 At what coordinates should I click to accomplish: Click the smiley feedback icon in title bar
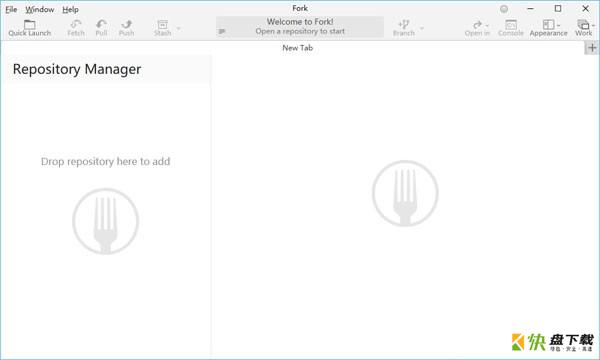pos(504,9)
